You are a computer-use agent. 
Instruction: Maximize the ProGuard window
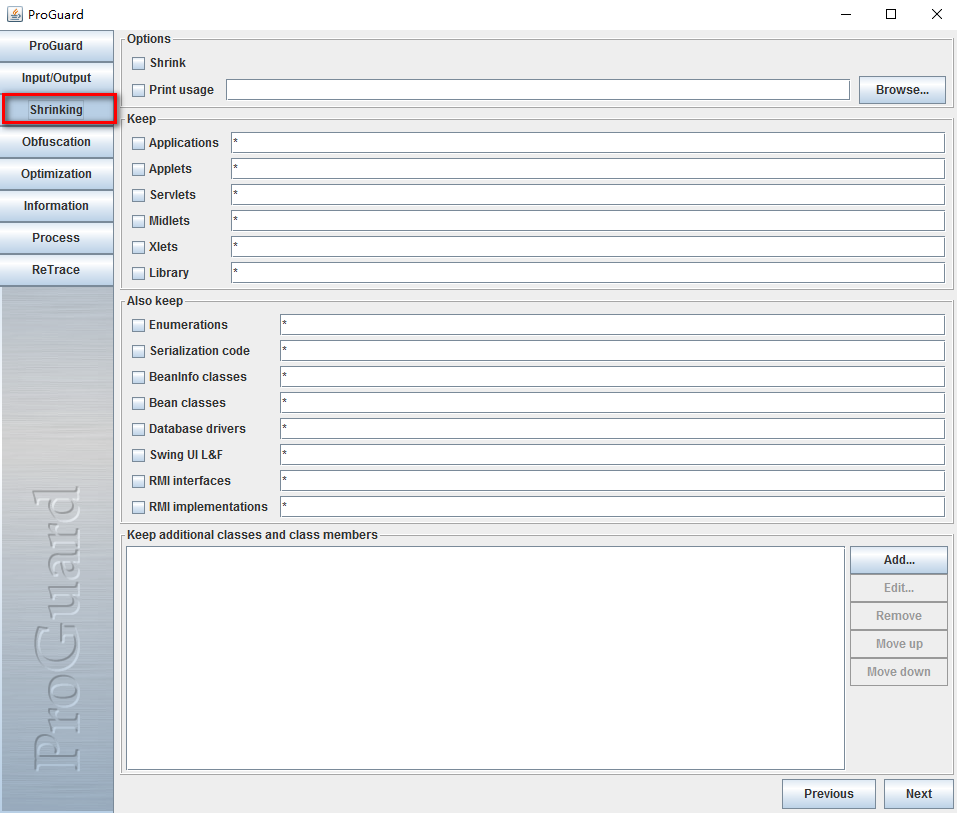[x=891, y=14]
